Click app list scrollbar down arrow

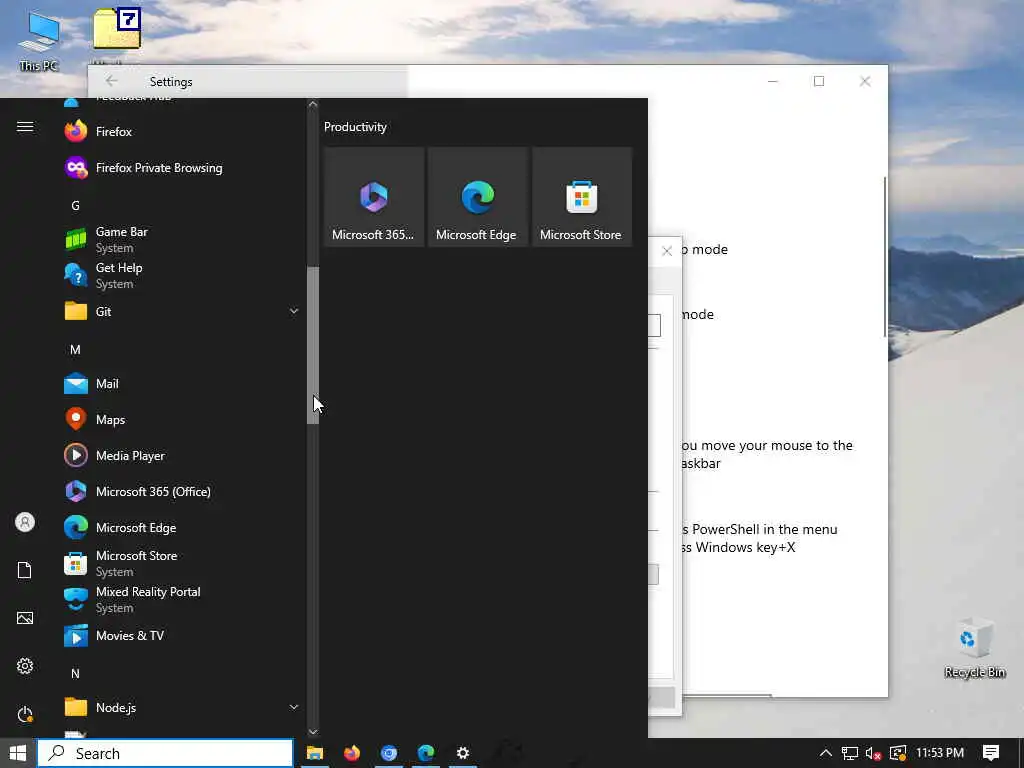[x=313, y=732]
